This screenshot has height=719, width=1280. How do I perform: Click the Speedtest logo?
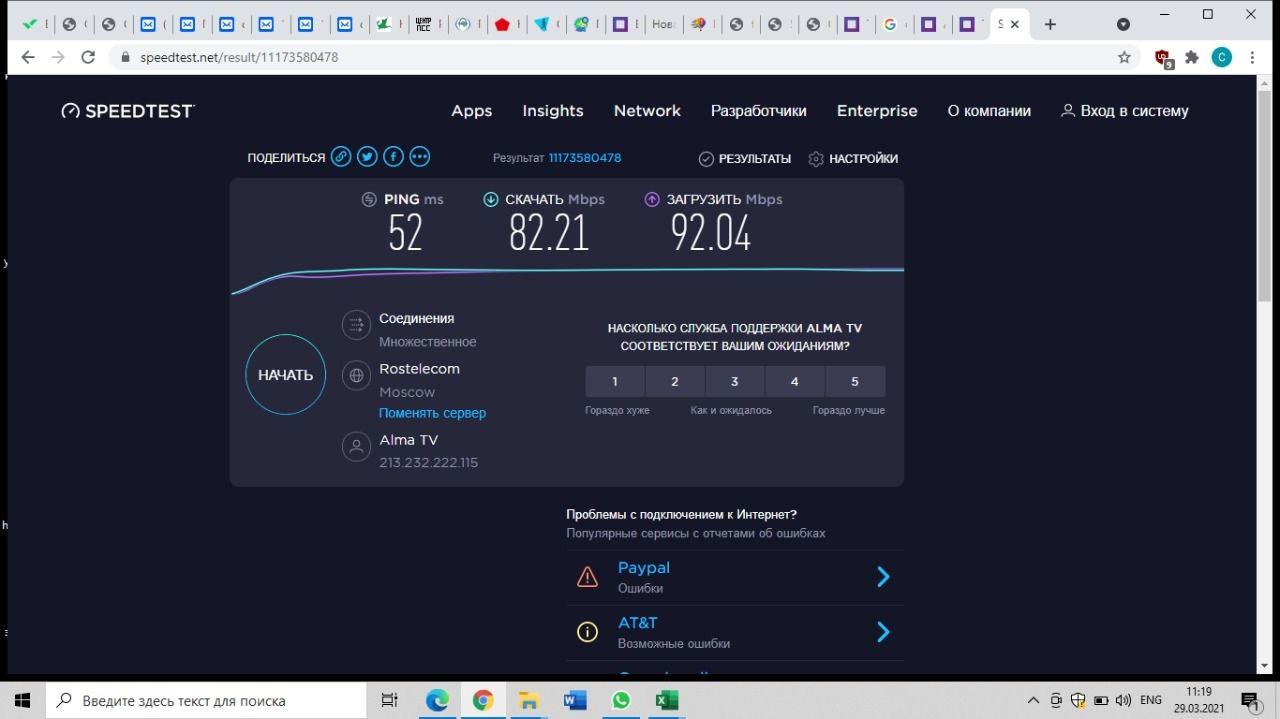(128, 111)
